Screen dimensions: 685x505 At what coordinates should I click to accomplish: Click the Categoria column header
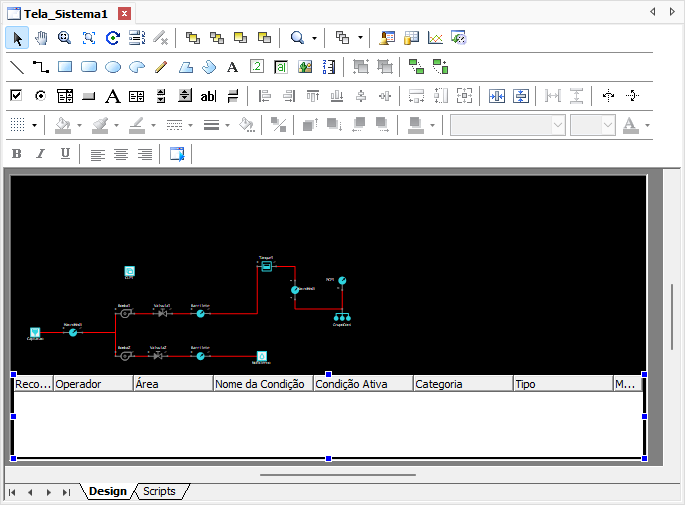click(461, 383)
